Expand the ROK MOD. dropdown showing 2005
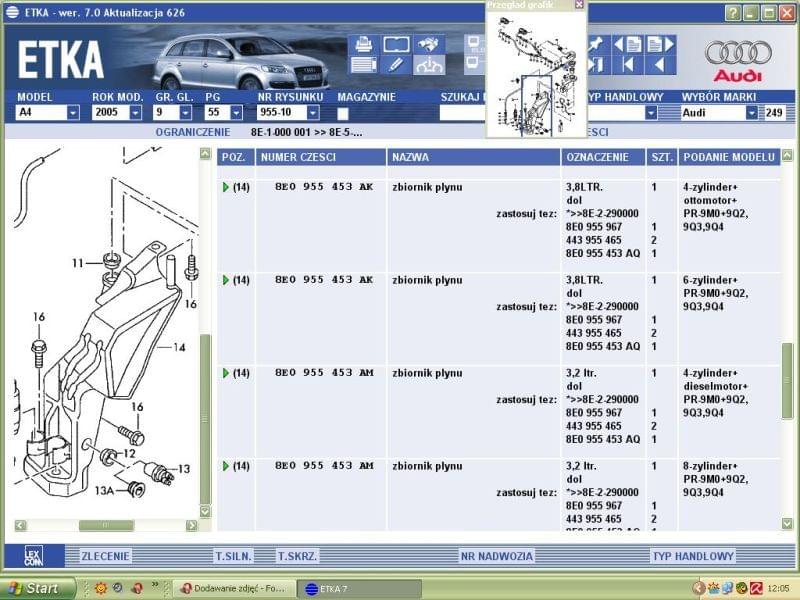The height and width of the screenshot is (600, 800). click(x=142, y=113)
